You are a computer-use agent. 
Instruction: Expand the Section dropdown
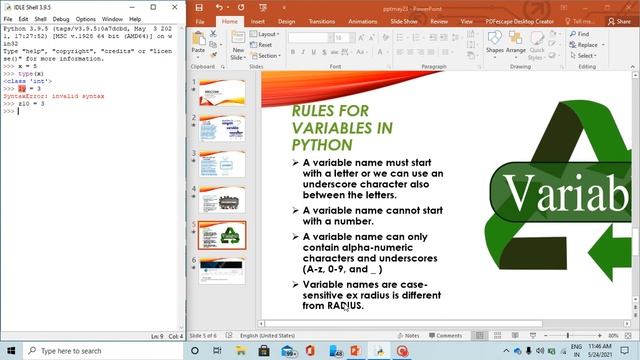(x=265, y=56)
